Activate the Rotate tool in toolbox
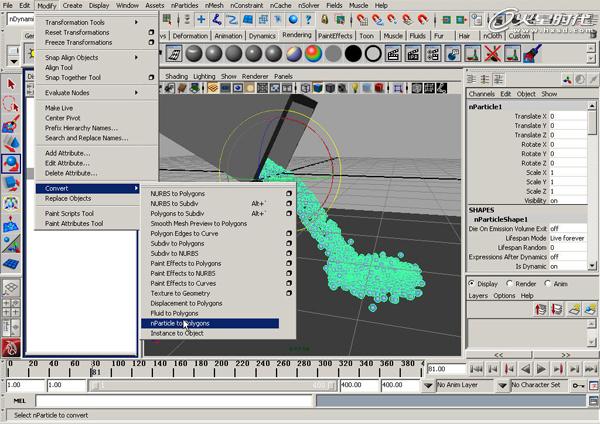 [11, 163]
